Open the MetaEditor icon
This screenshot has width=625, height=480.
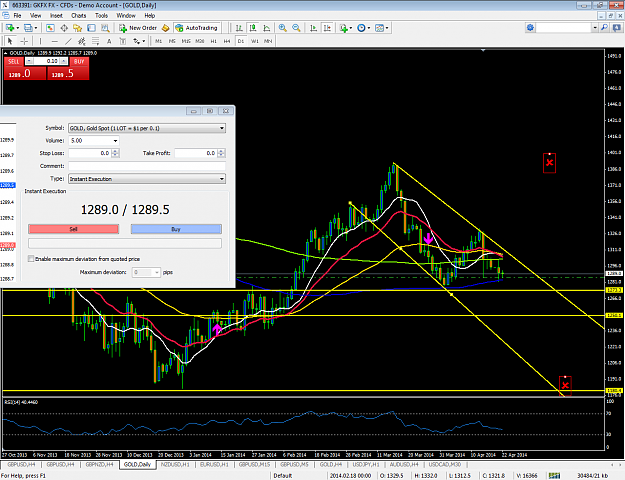coord(165,28)
